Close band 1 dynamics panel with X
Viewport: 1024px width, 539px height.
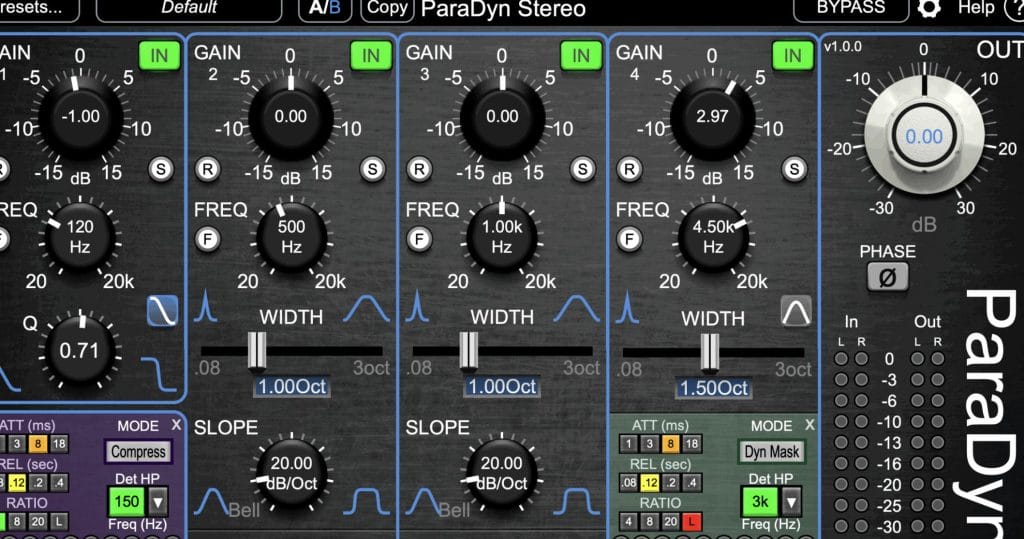[x=176, y=425]
